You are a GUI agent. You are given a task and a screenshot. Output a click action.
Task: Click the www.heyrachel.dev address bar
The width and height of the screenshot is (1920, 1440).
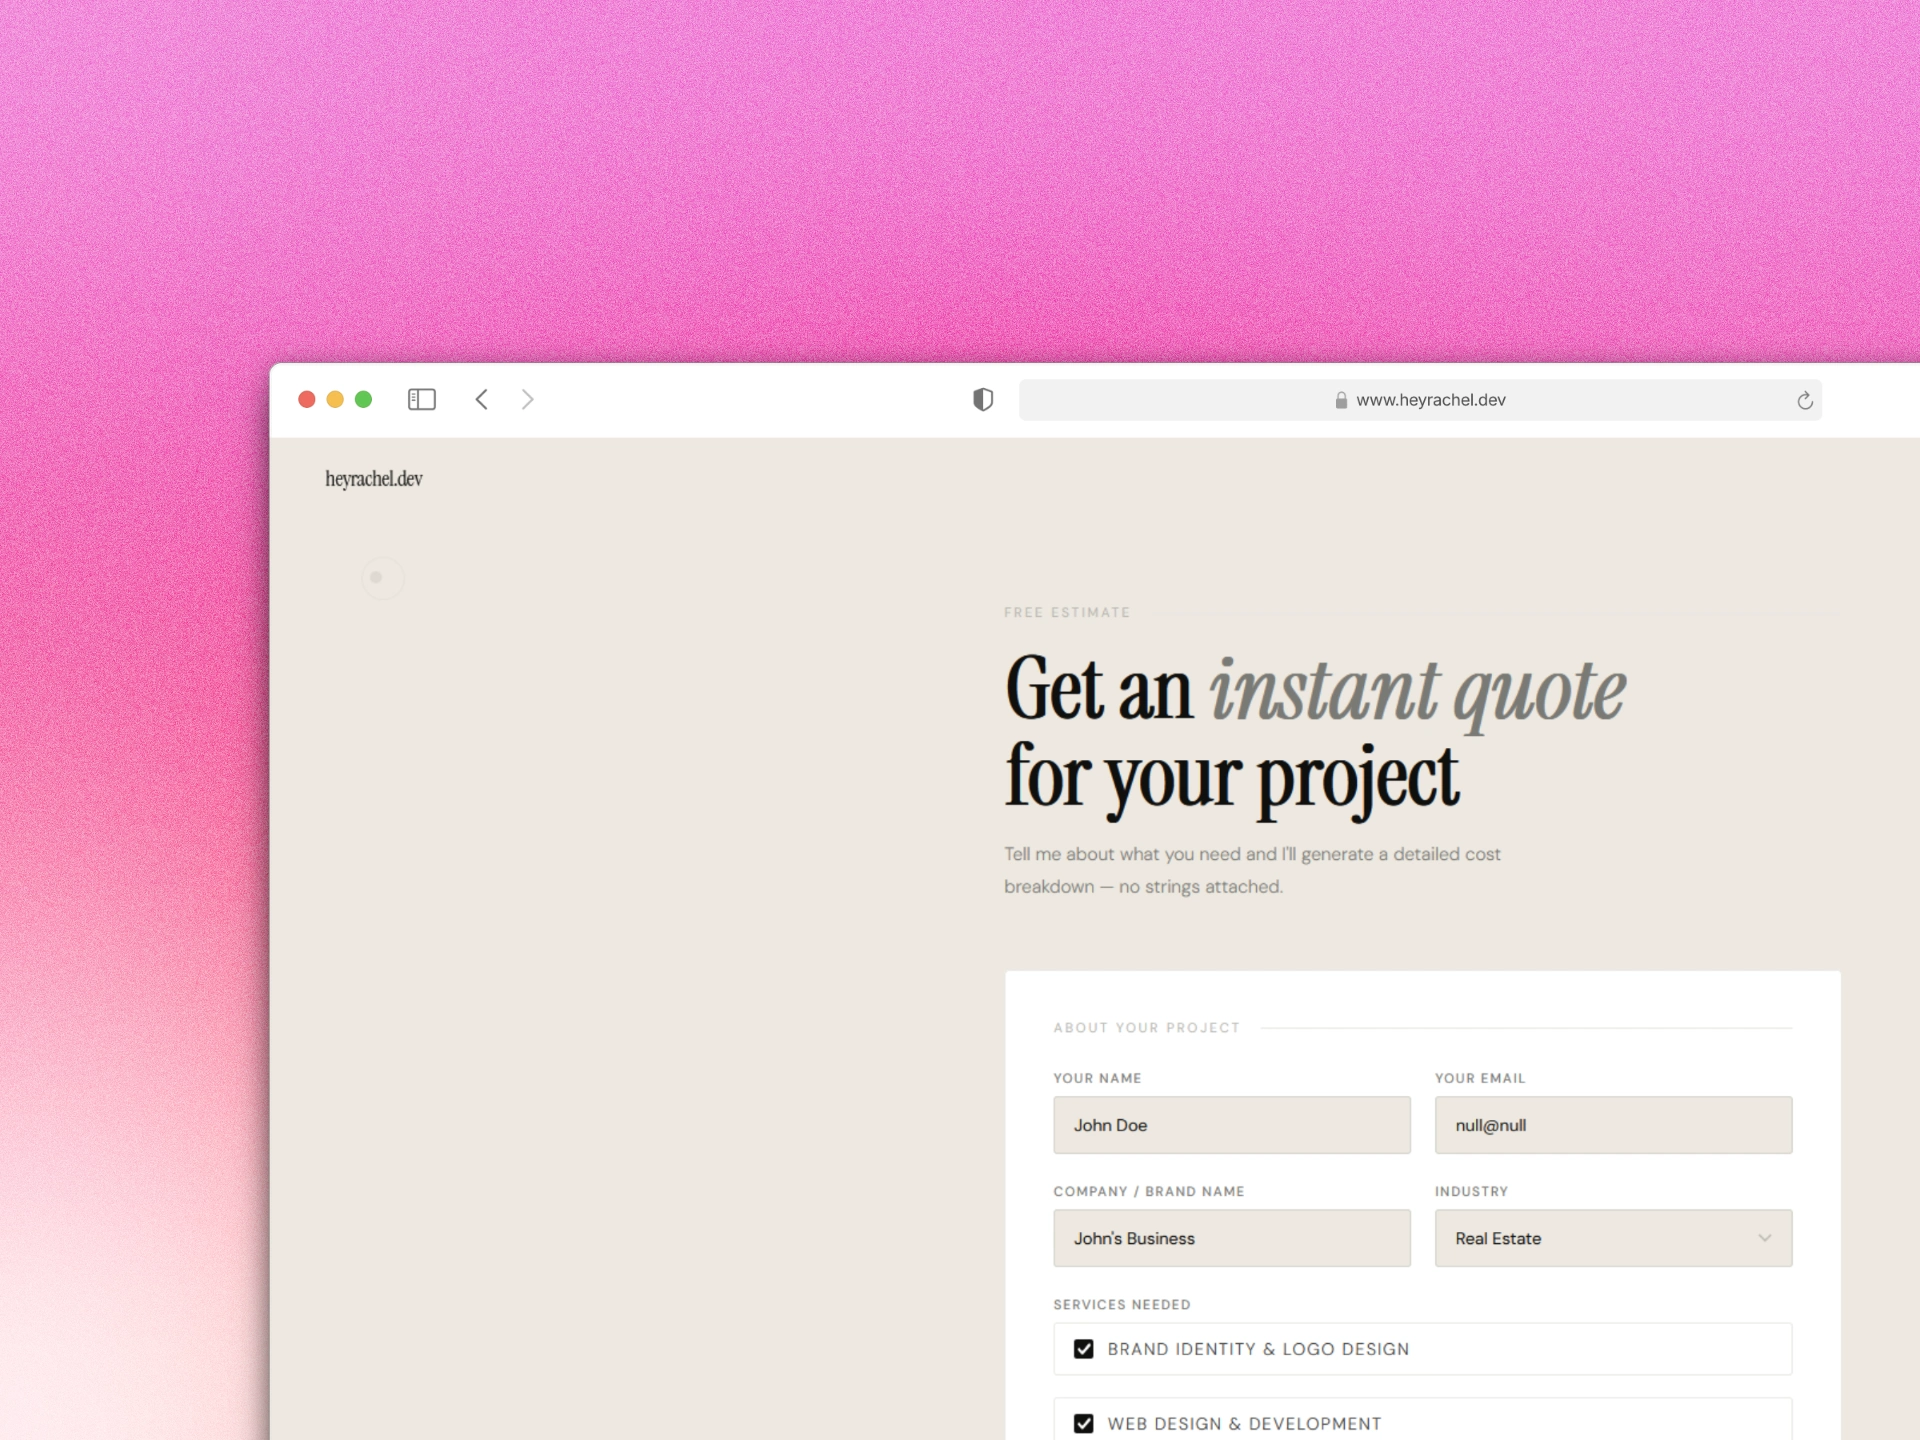click(1430, 400)
